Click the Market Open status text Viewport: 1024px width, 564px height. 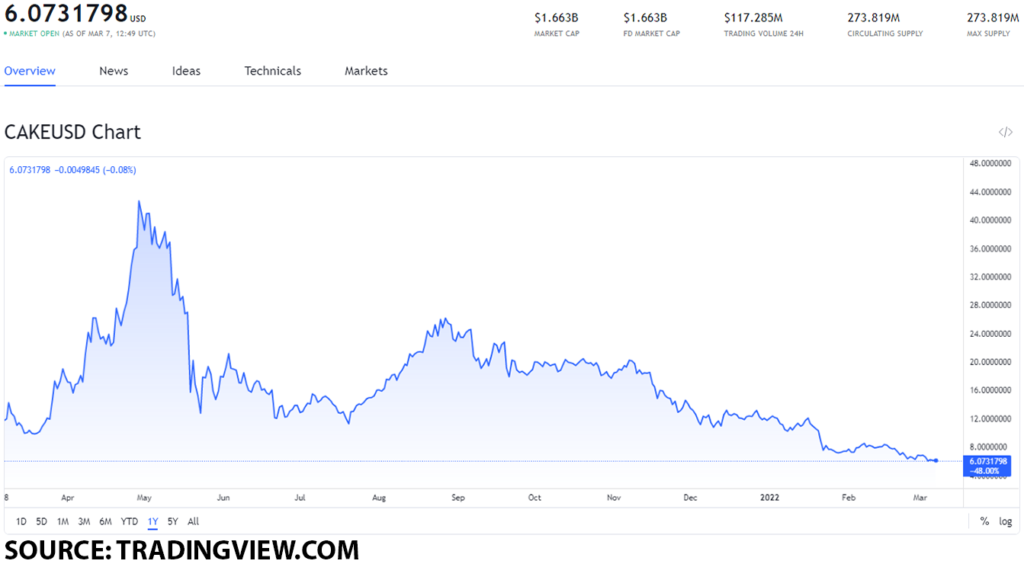point(34,34)
